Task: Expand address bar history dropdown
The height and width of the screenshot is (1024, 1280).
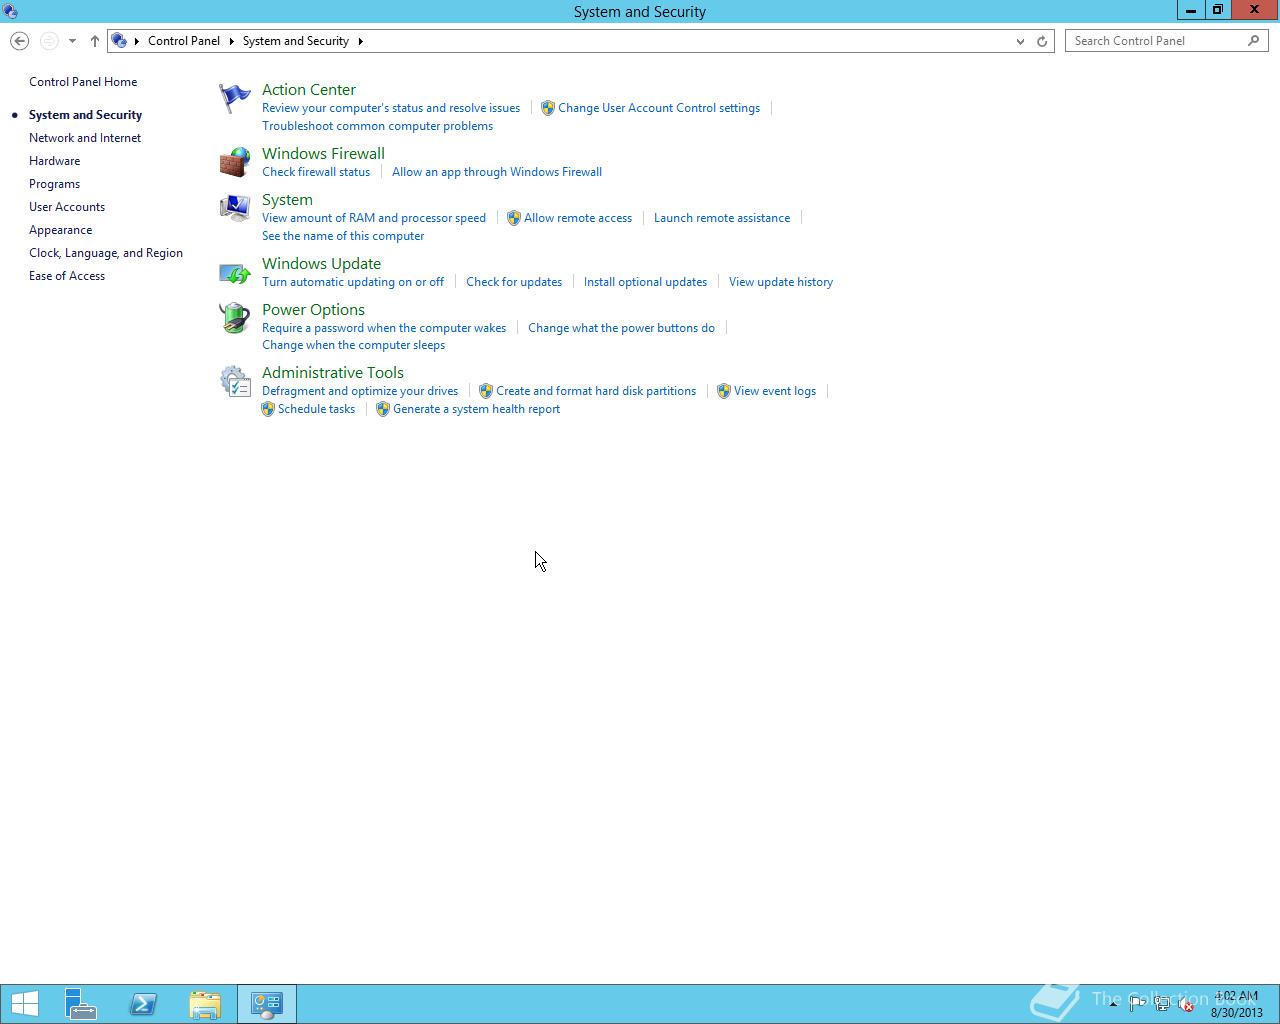Action: coord(1020,41)
